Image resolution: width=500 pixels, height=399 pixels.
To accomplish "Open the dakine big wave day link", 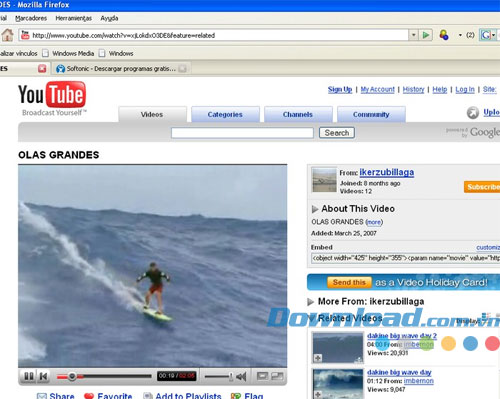I will click(x=399, y=372).
